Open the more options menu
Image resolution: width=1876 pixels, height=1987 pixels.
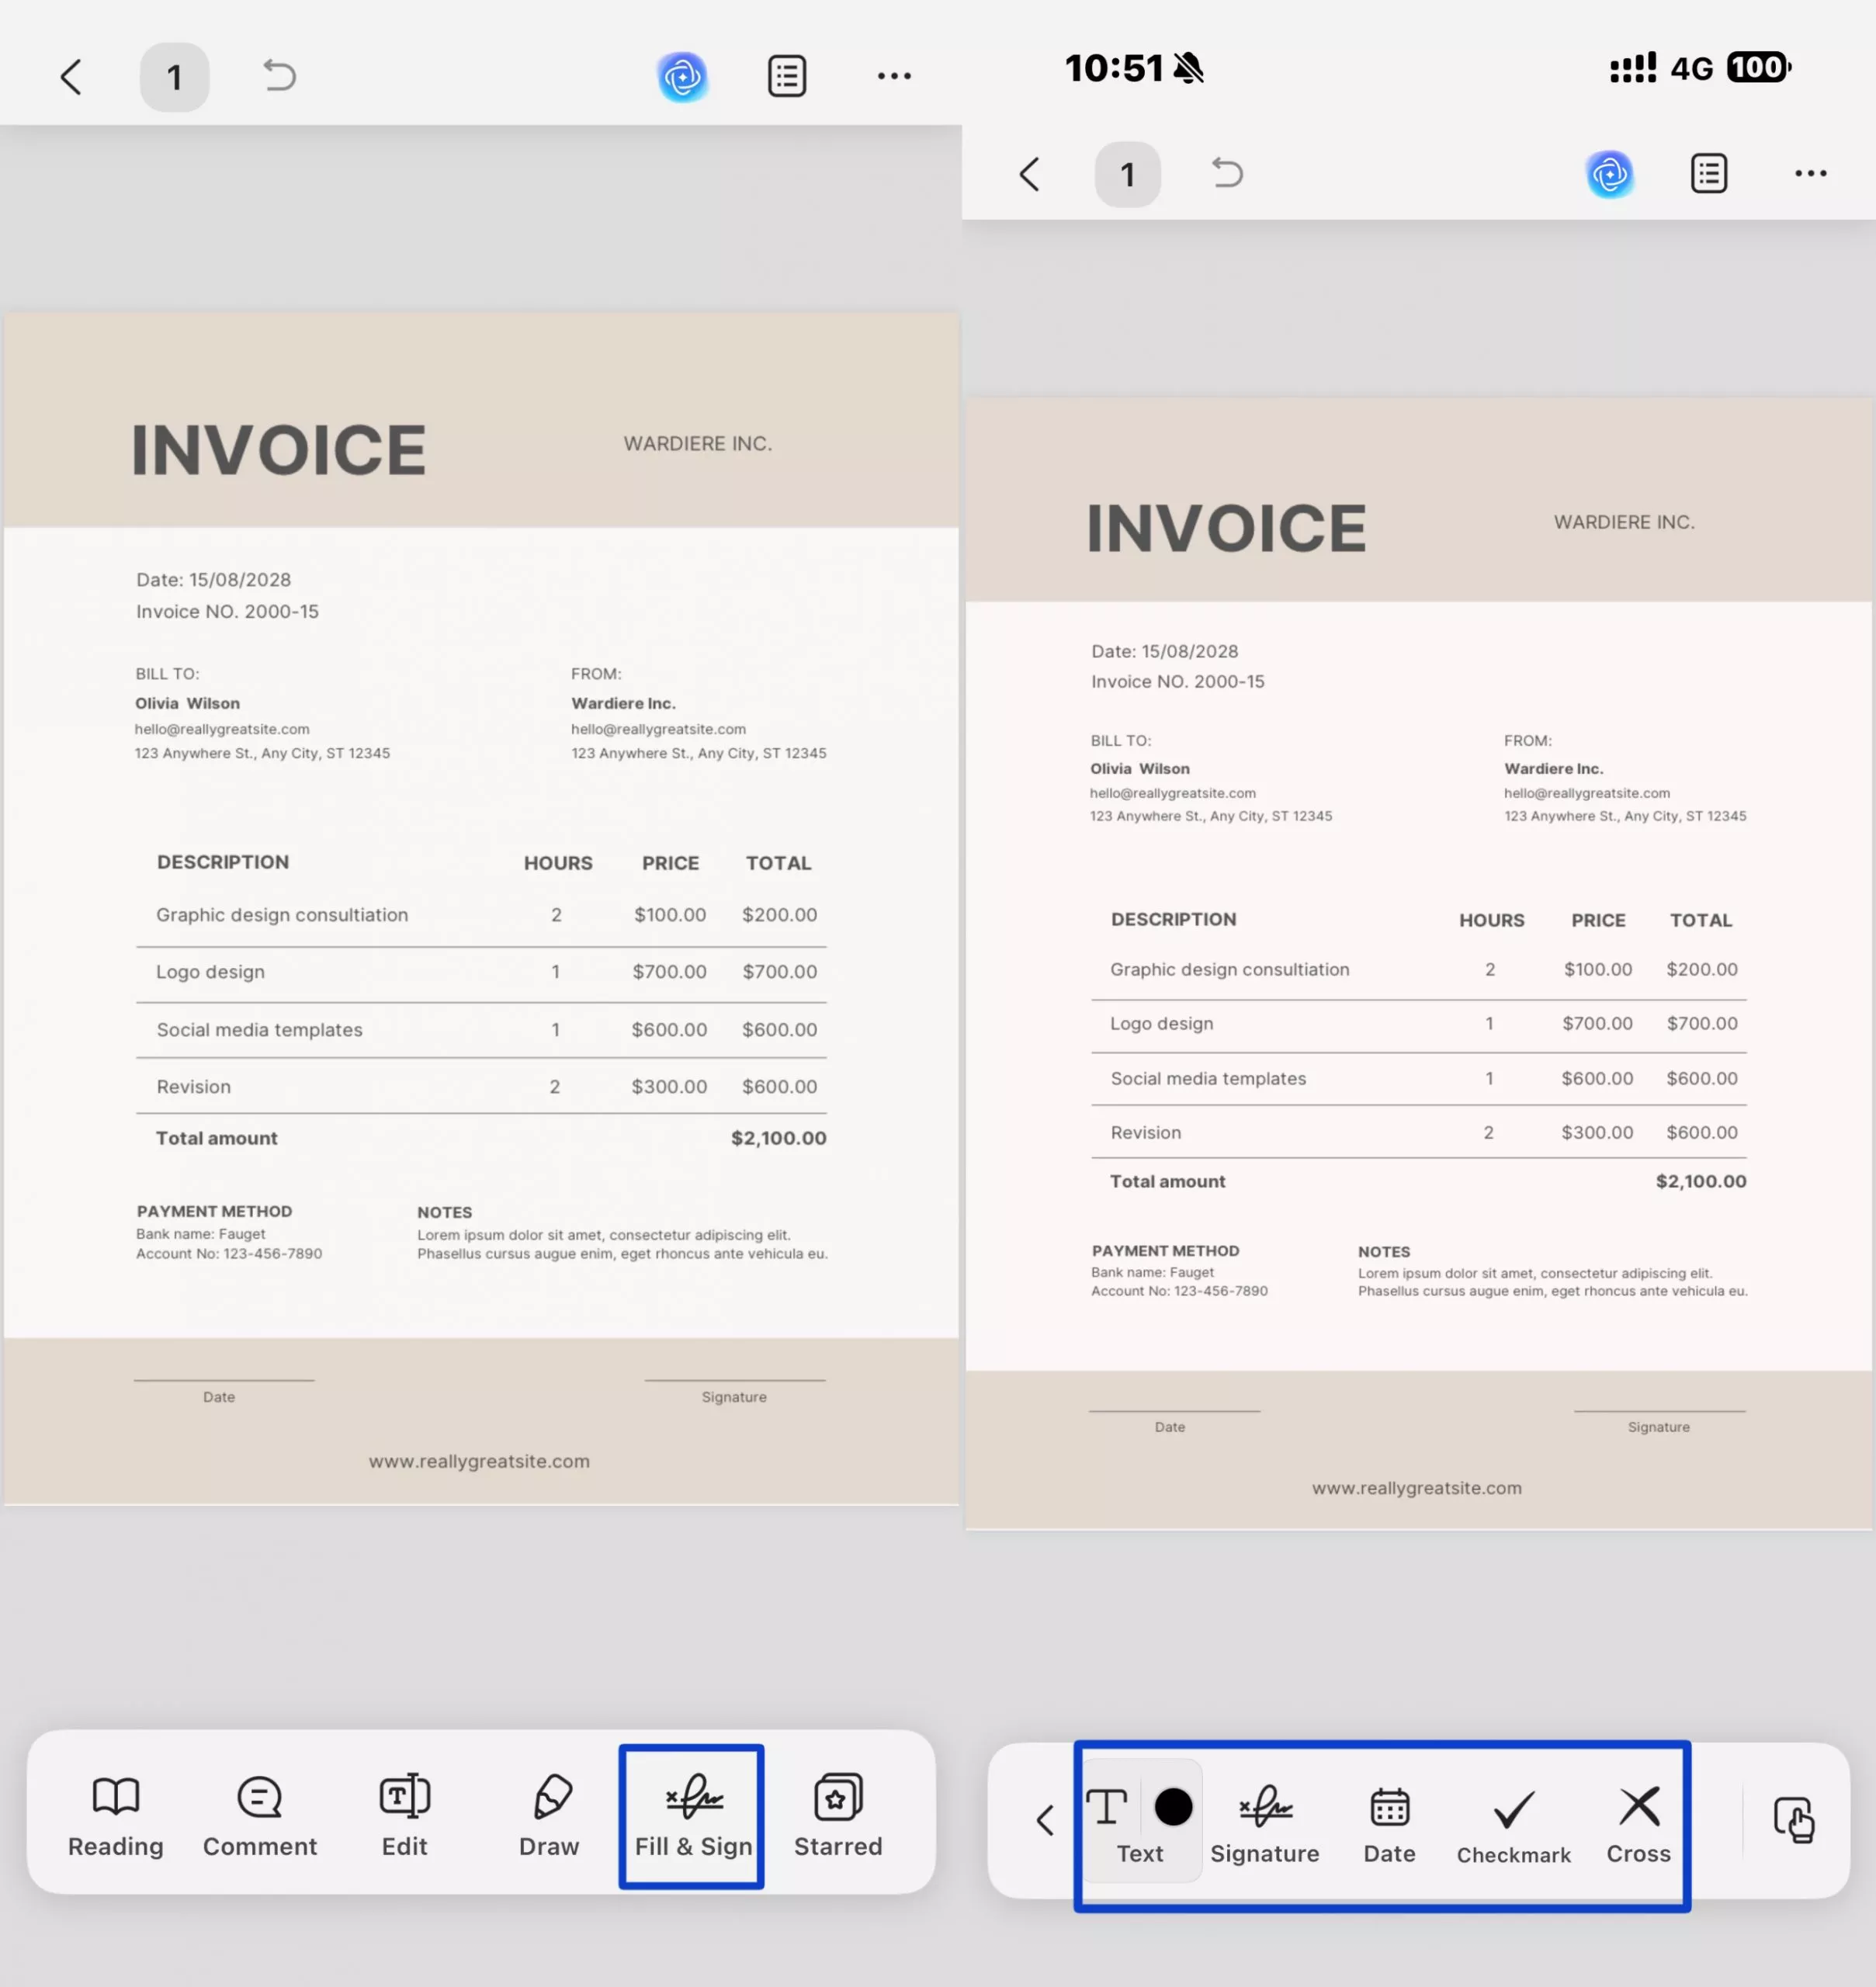(x=893, y=76)
